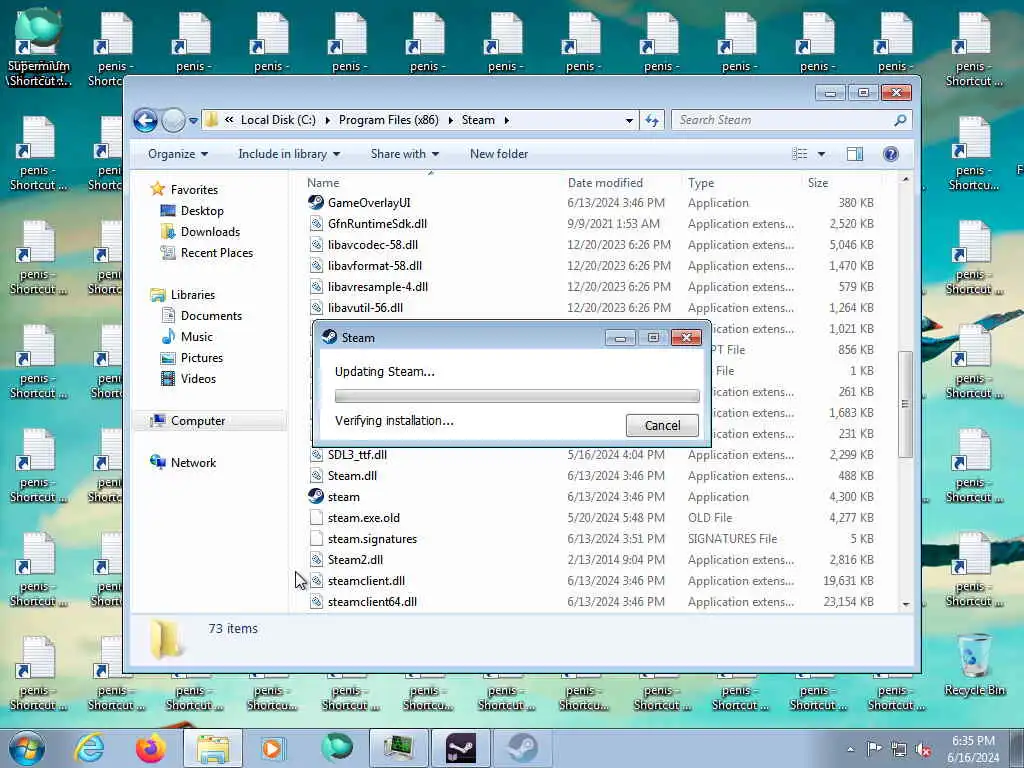Open the Include in library menu
This screenshot has width=1024, height=768.
click(x=289, y=154)
